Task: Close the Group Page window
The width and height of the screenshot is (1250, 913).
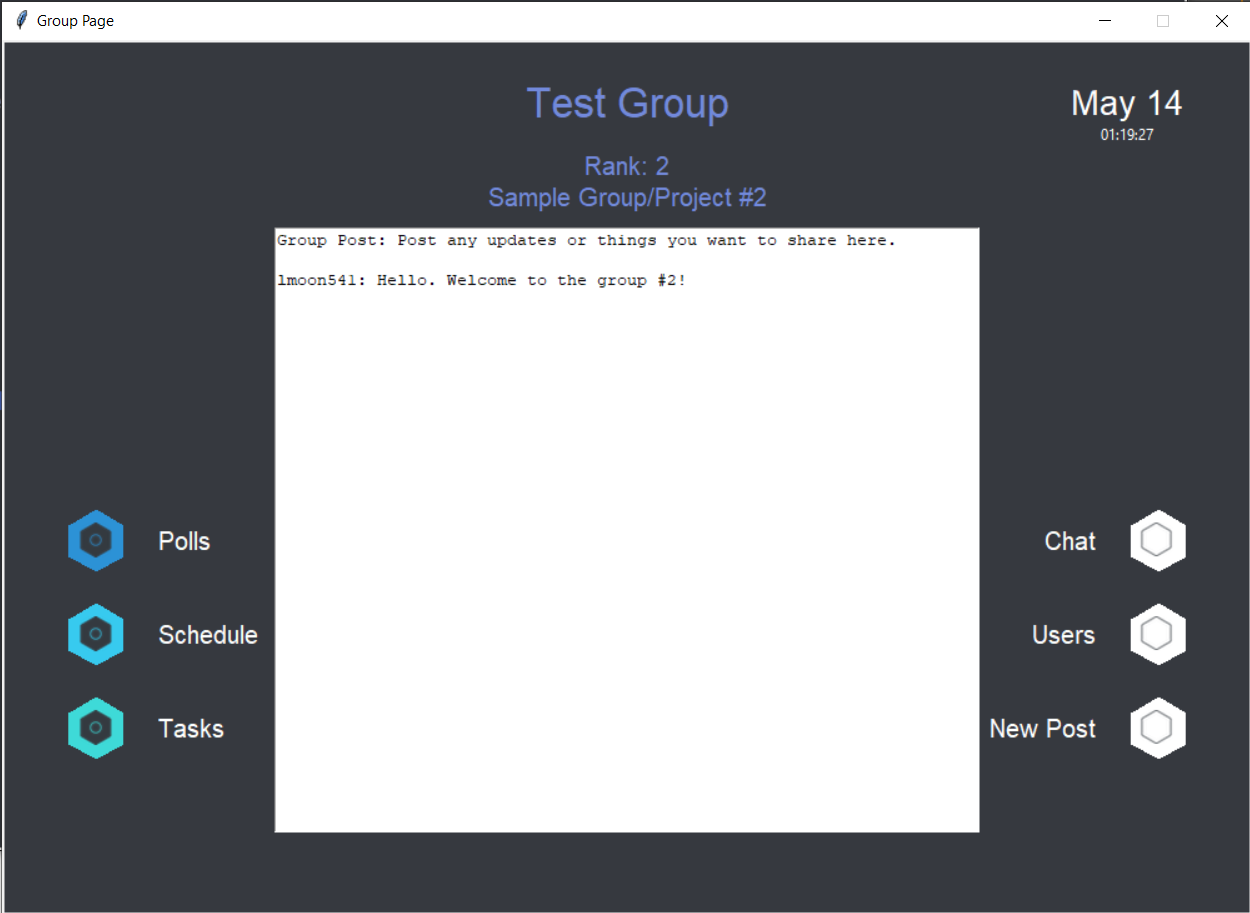Action: [1221, 21]
